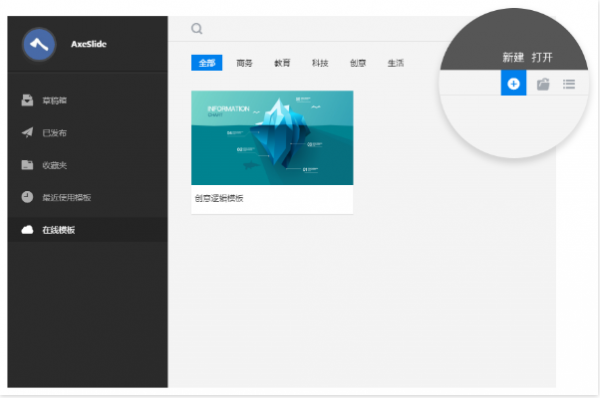
Task: Switch to the 生活 category tab
Action: coord(396,63)
